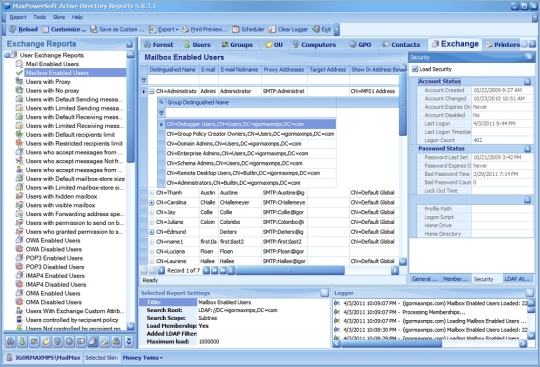Expand the CN=Luciana row
This screenshot has height=367, width=540.
(x=152, y=252)
